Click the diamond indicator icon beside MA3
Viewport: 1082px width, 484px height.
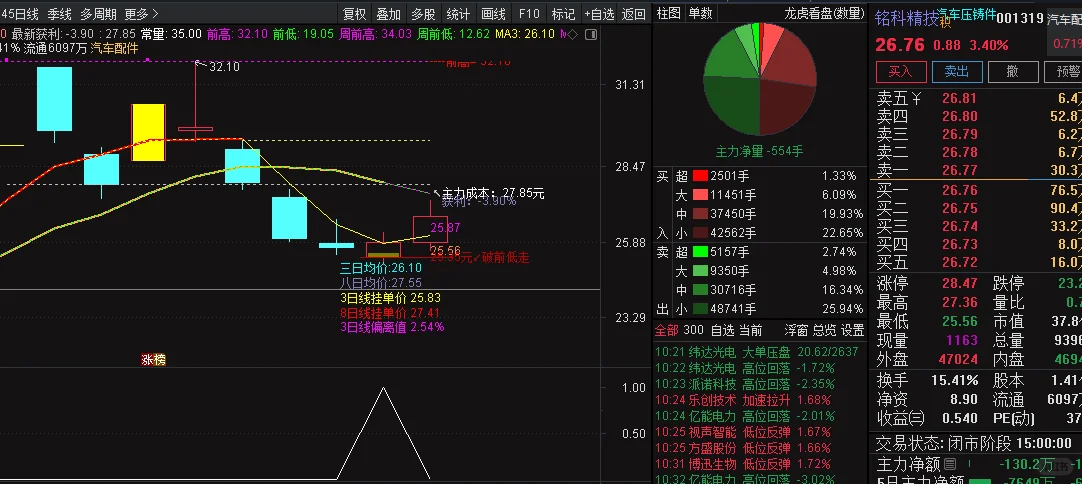(x=573, y=34)
